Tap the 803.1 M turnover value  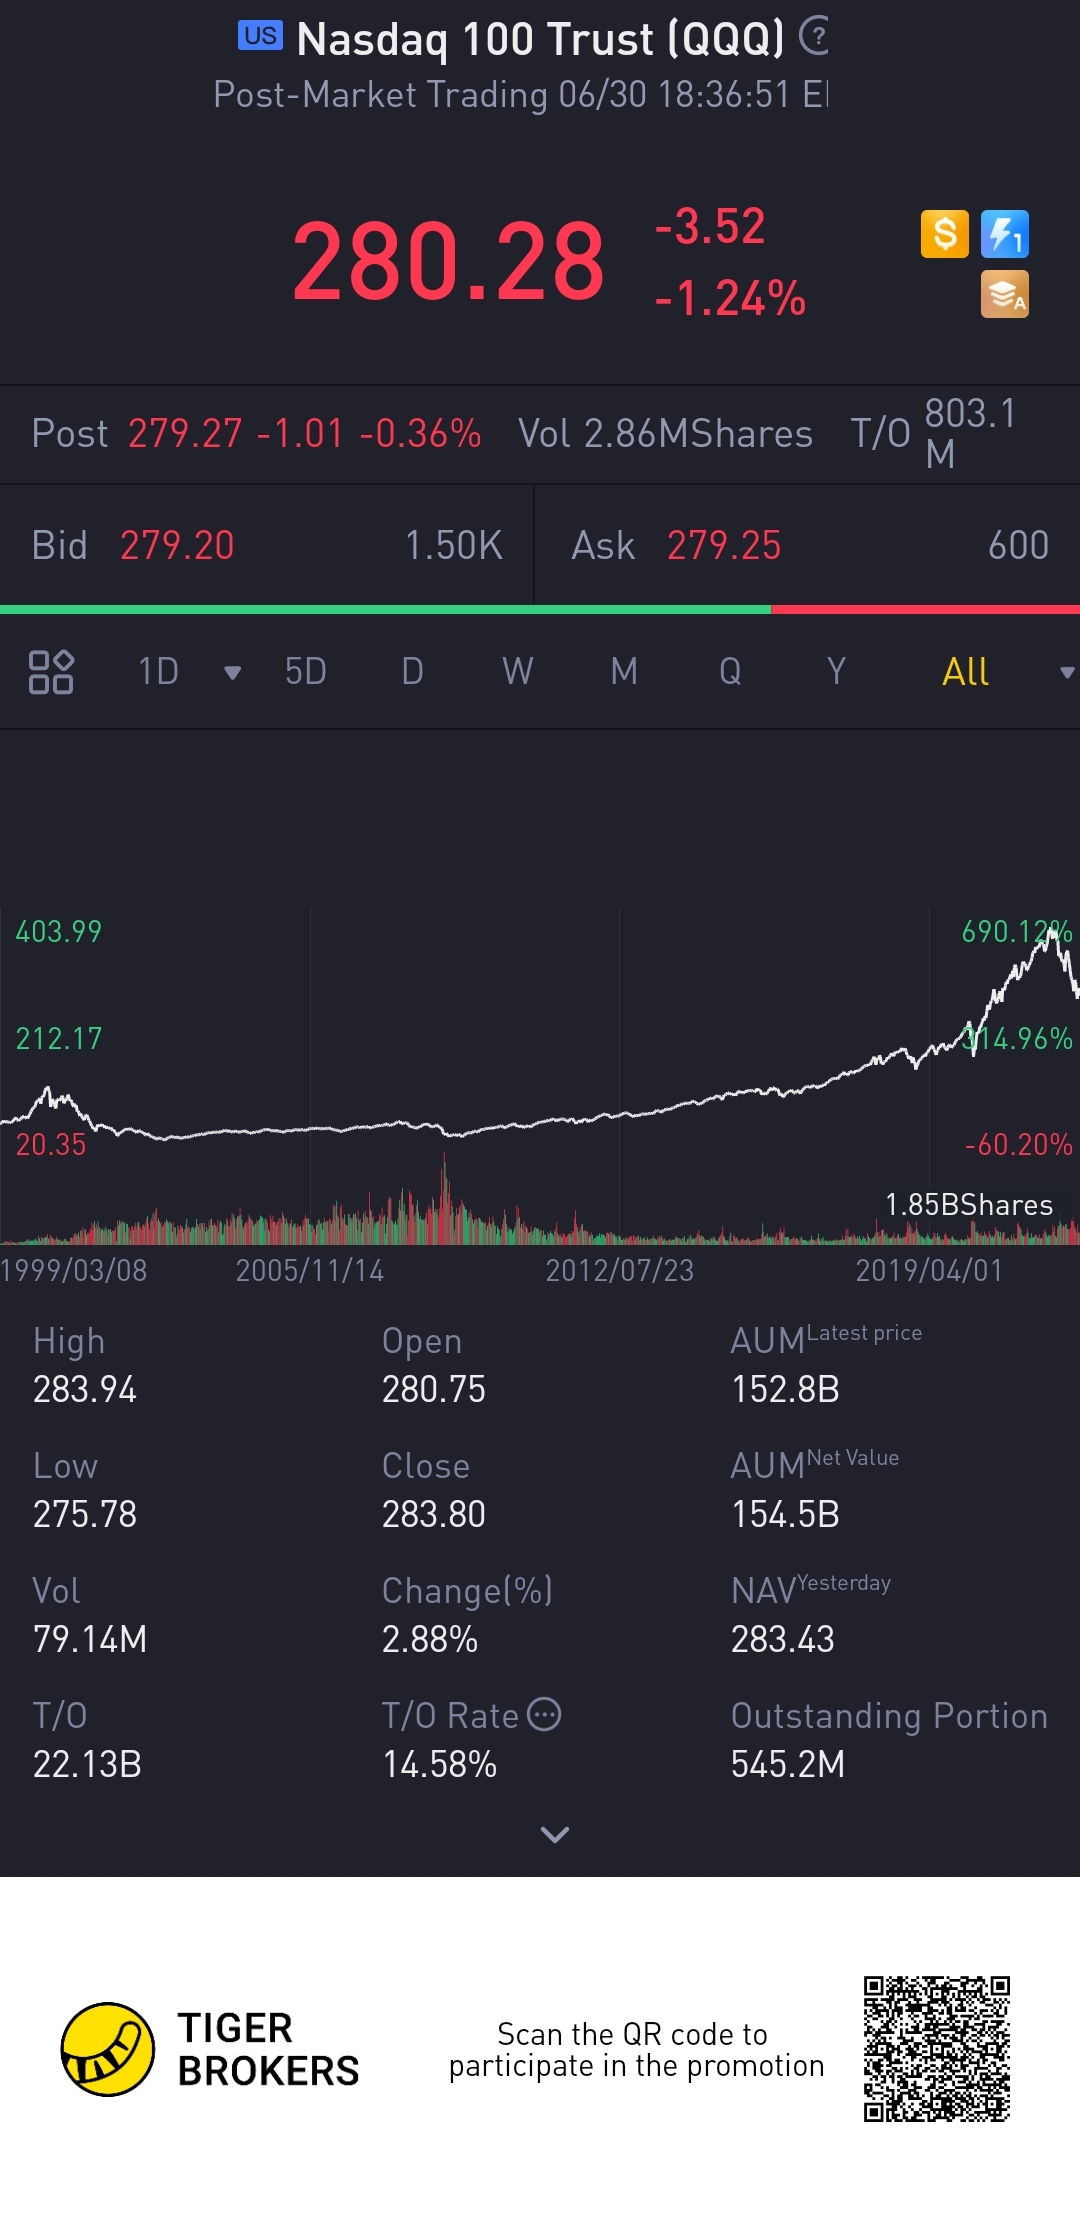(970, 433)
